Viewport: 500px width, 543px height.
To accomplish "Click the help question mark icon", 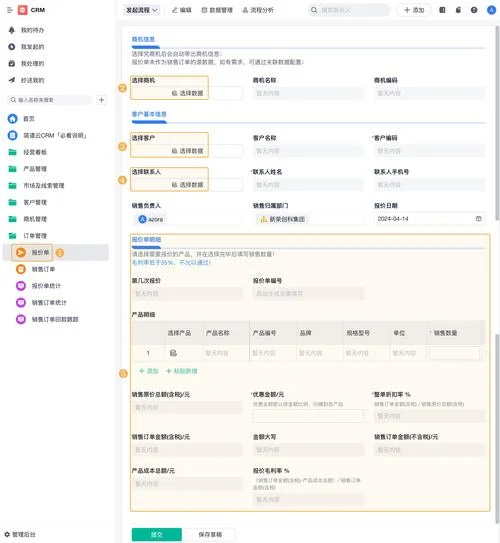I will 474,10.
